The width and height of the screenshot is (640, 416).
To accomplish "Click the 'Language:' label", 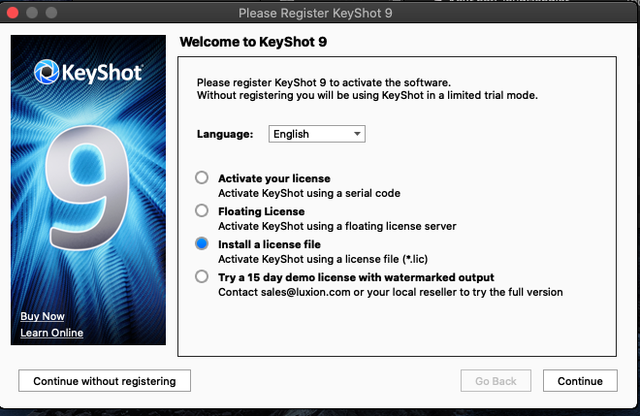I will (x=225, y=134).
